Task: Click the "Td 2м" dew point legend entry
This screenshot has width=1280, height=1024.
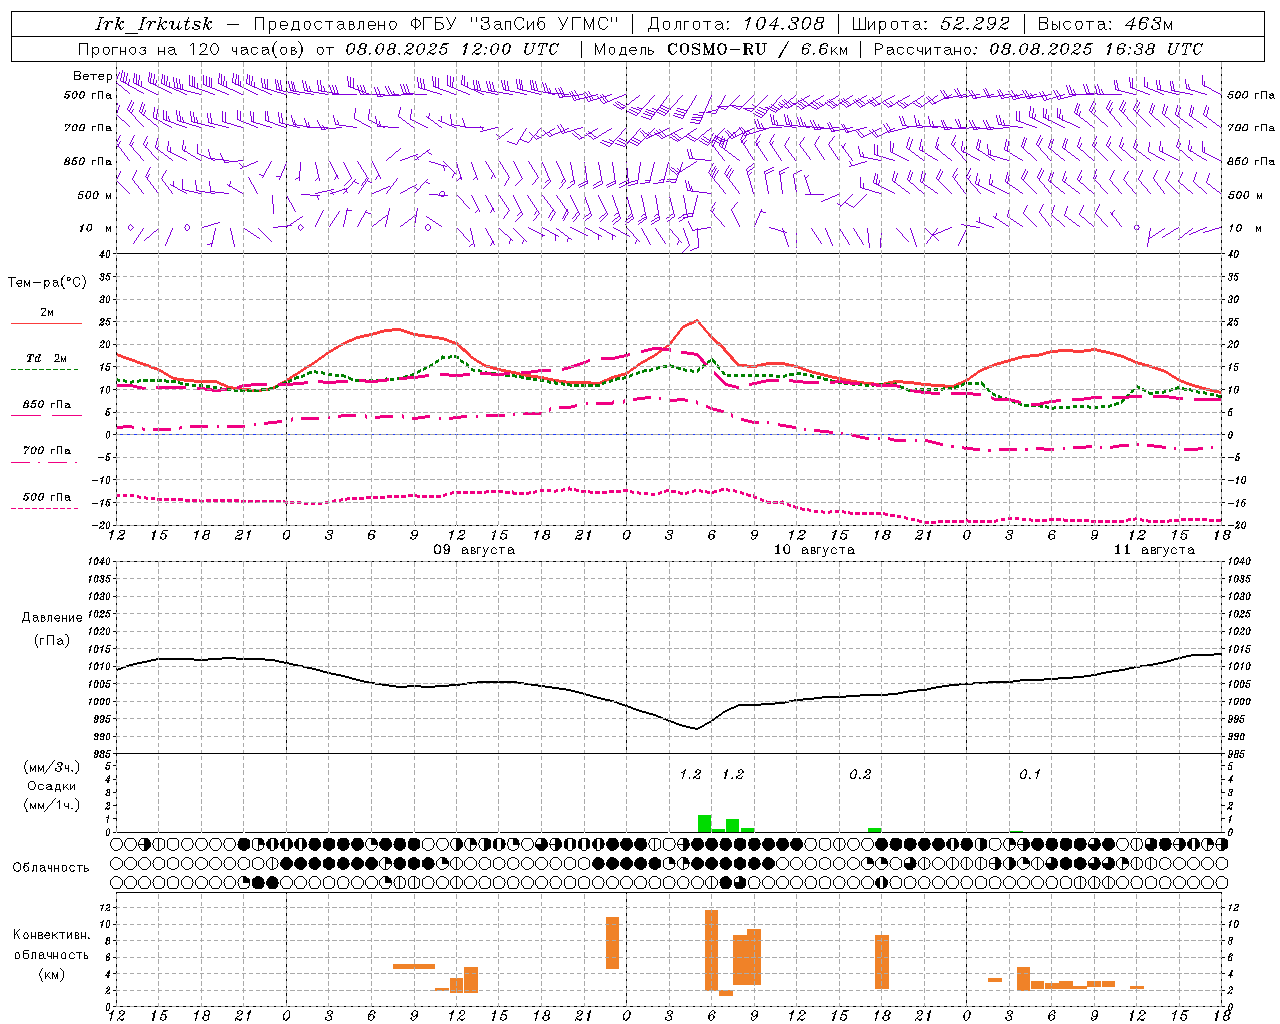Action: 47,358
